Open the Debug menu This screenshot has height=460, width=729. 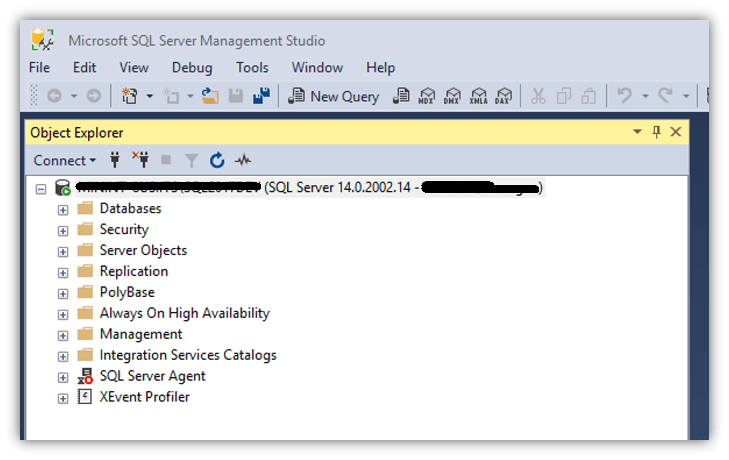[x=192, y=68]
